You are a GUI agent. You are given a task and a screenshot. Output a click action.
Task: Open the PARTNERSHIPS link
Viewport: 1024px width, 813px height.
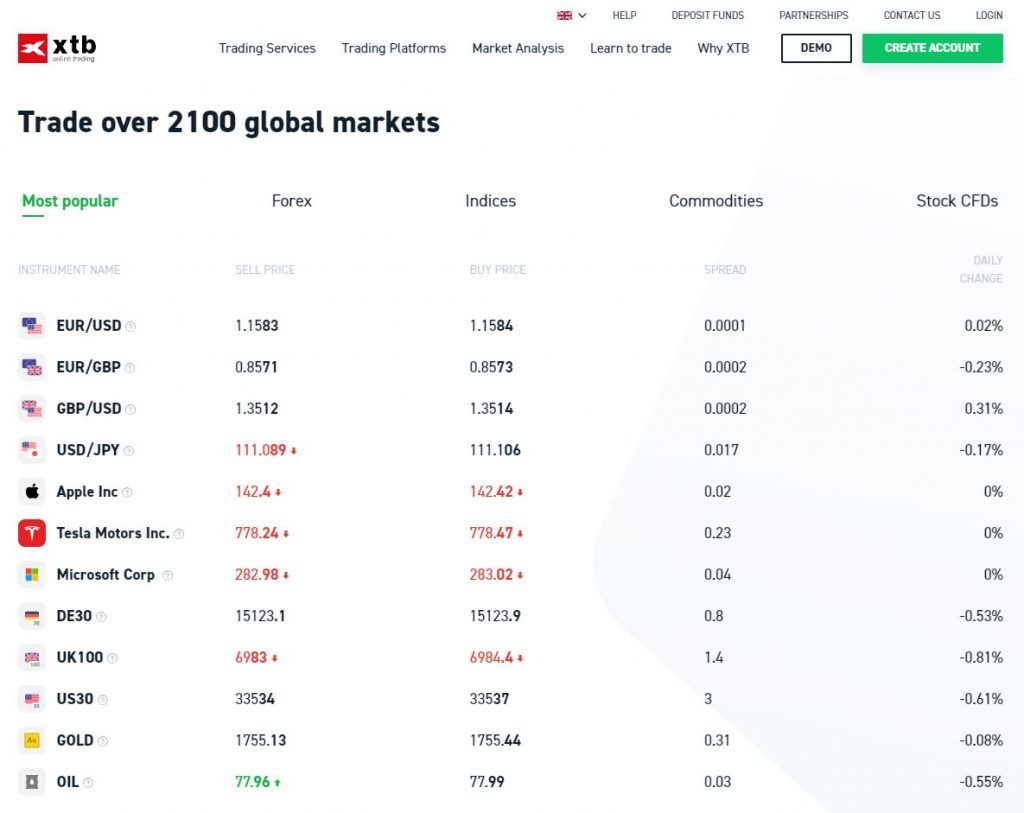coord(814,15)
